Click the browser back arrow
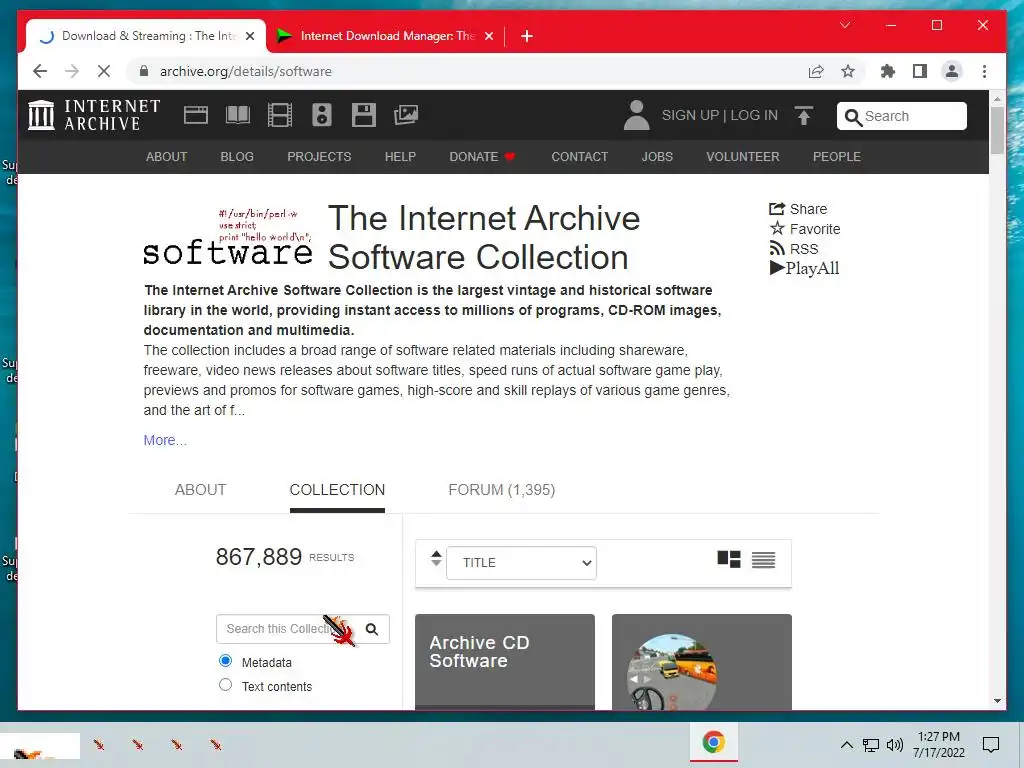Screen dimensions: 1024x768 pyautogui.click(x=40, y=71)
